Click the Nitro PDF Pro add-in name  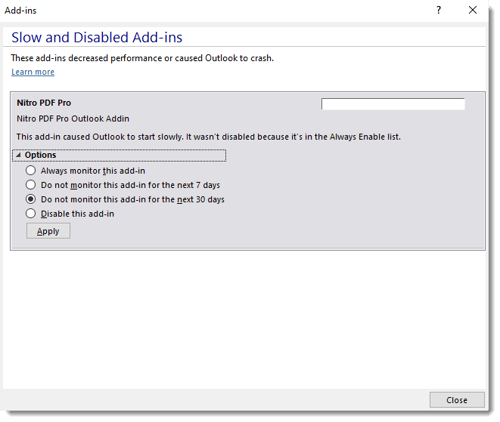(44, 103)
